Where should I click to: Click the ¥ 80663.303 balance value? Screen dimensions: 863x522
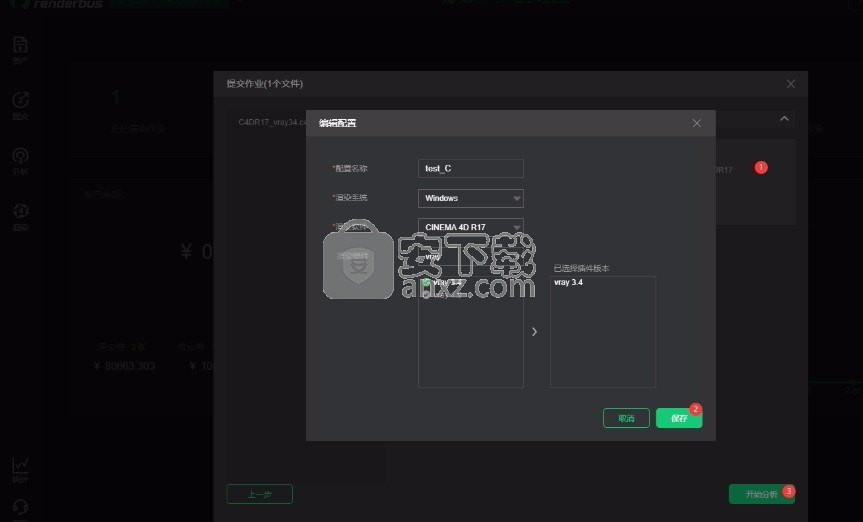click(x=125, y=366)
